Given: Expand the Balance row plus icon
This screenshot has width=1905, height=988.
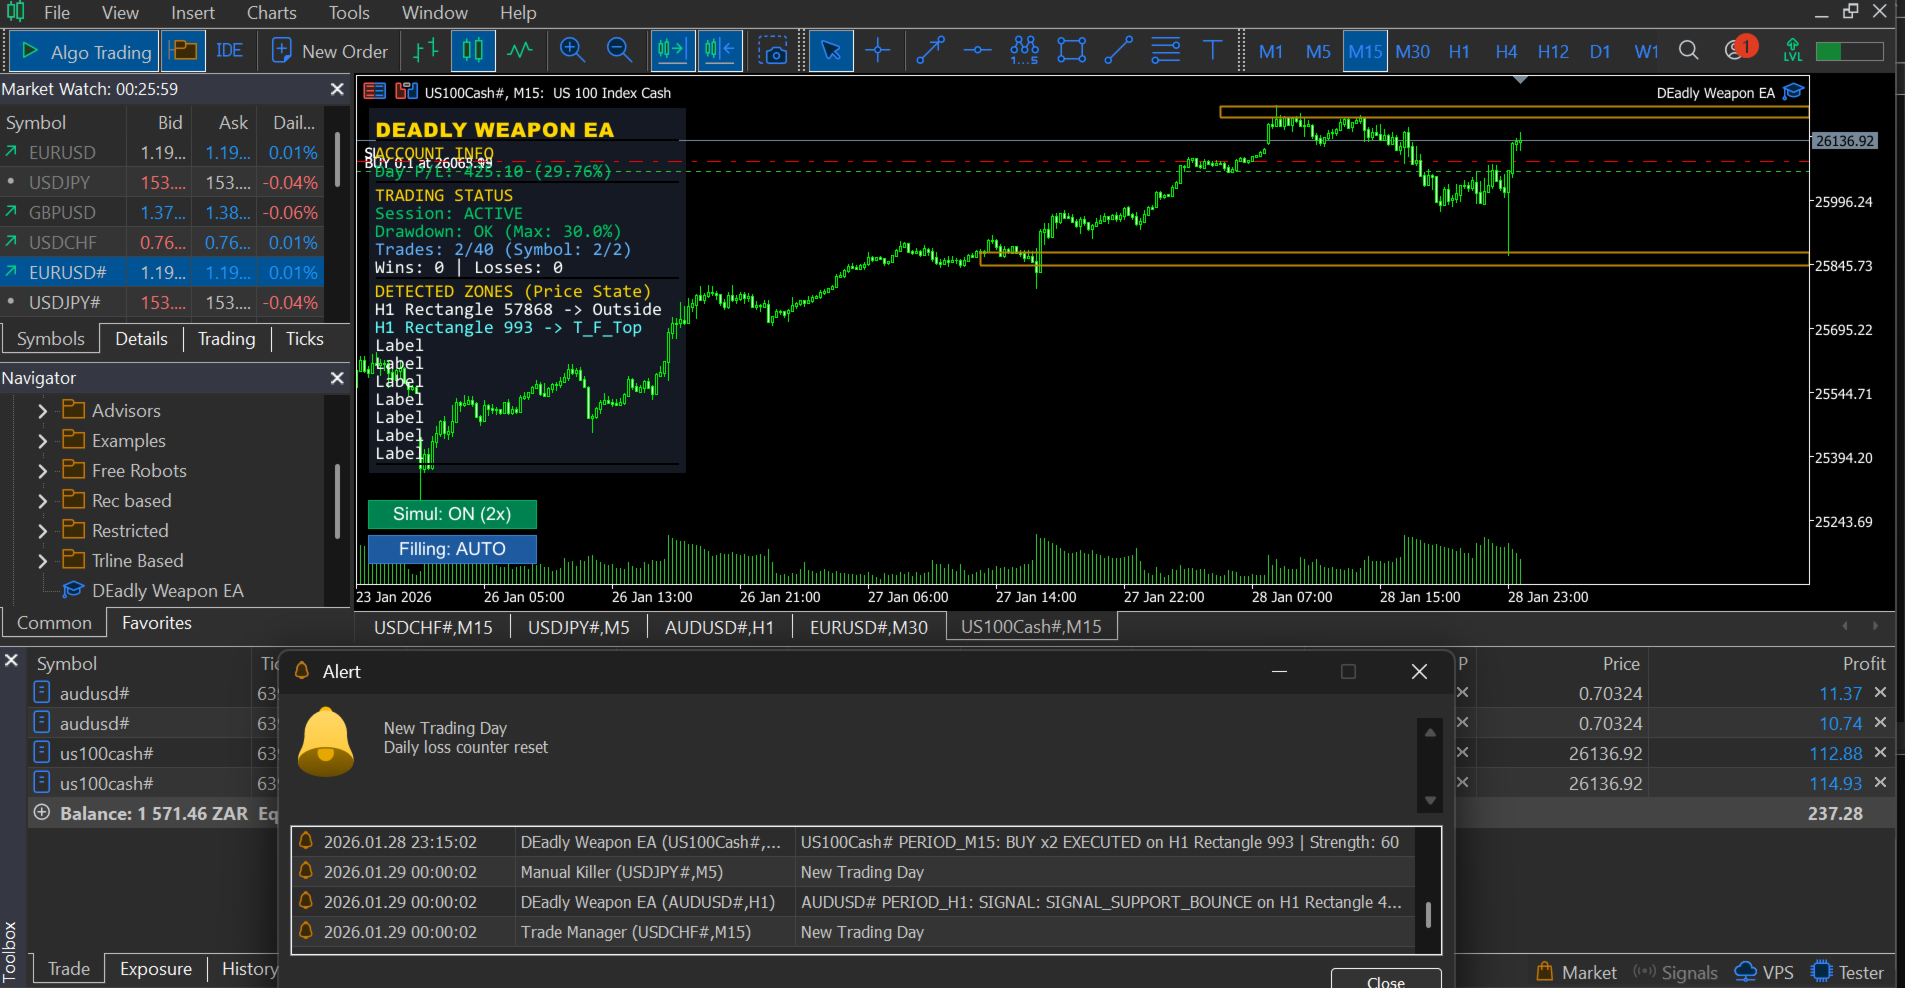Looking at the screenshot, I should coord(42,812).
